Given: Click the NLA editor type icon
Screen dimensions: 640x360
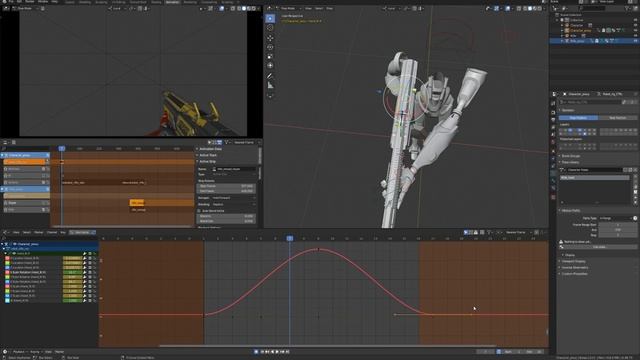Looking at the screenshot, I should coord(5,142).
